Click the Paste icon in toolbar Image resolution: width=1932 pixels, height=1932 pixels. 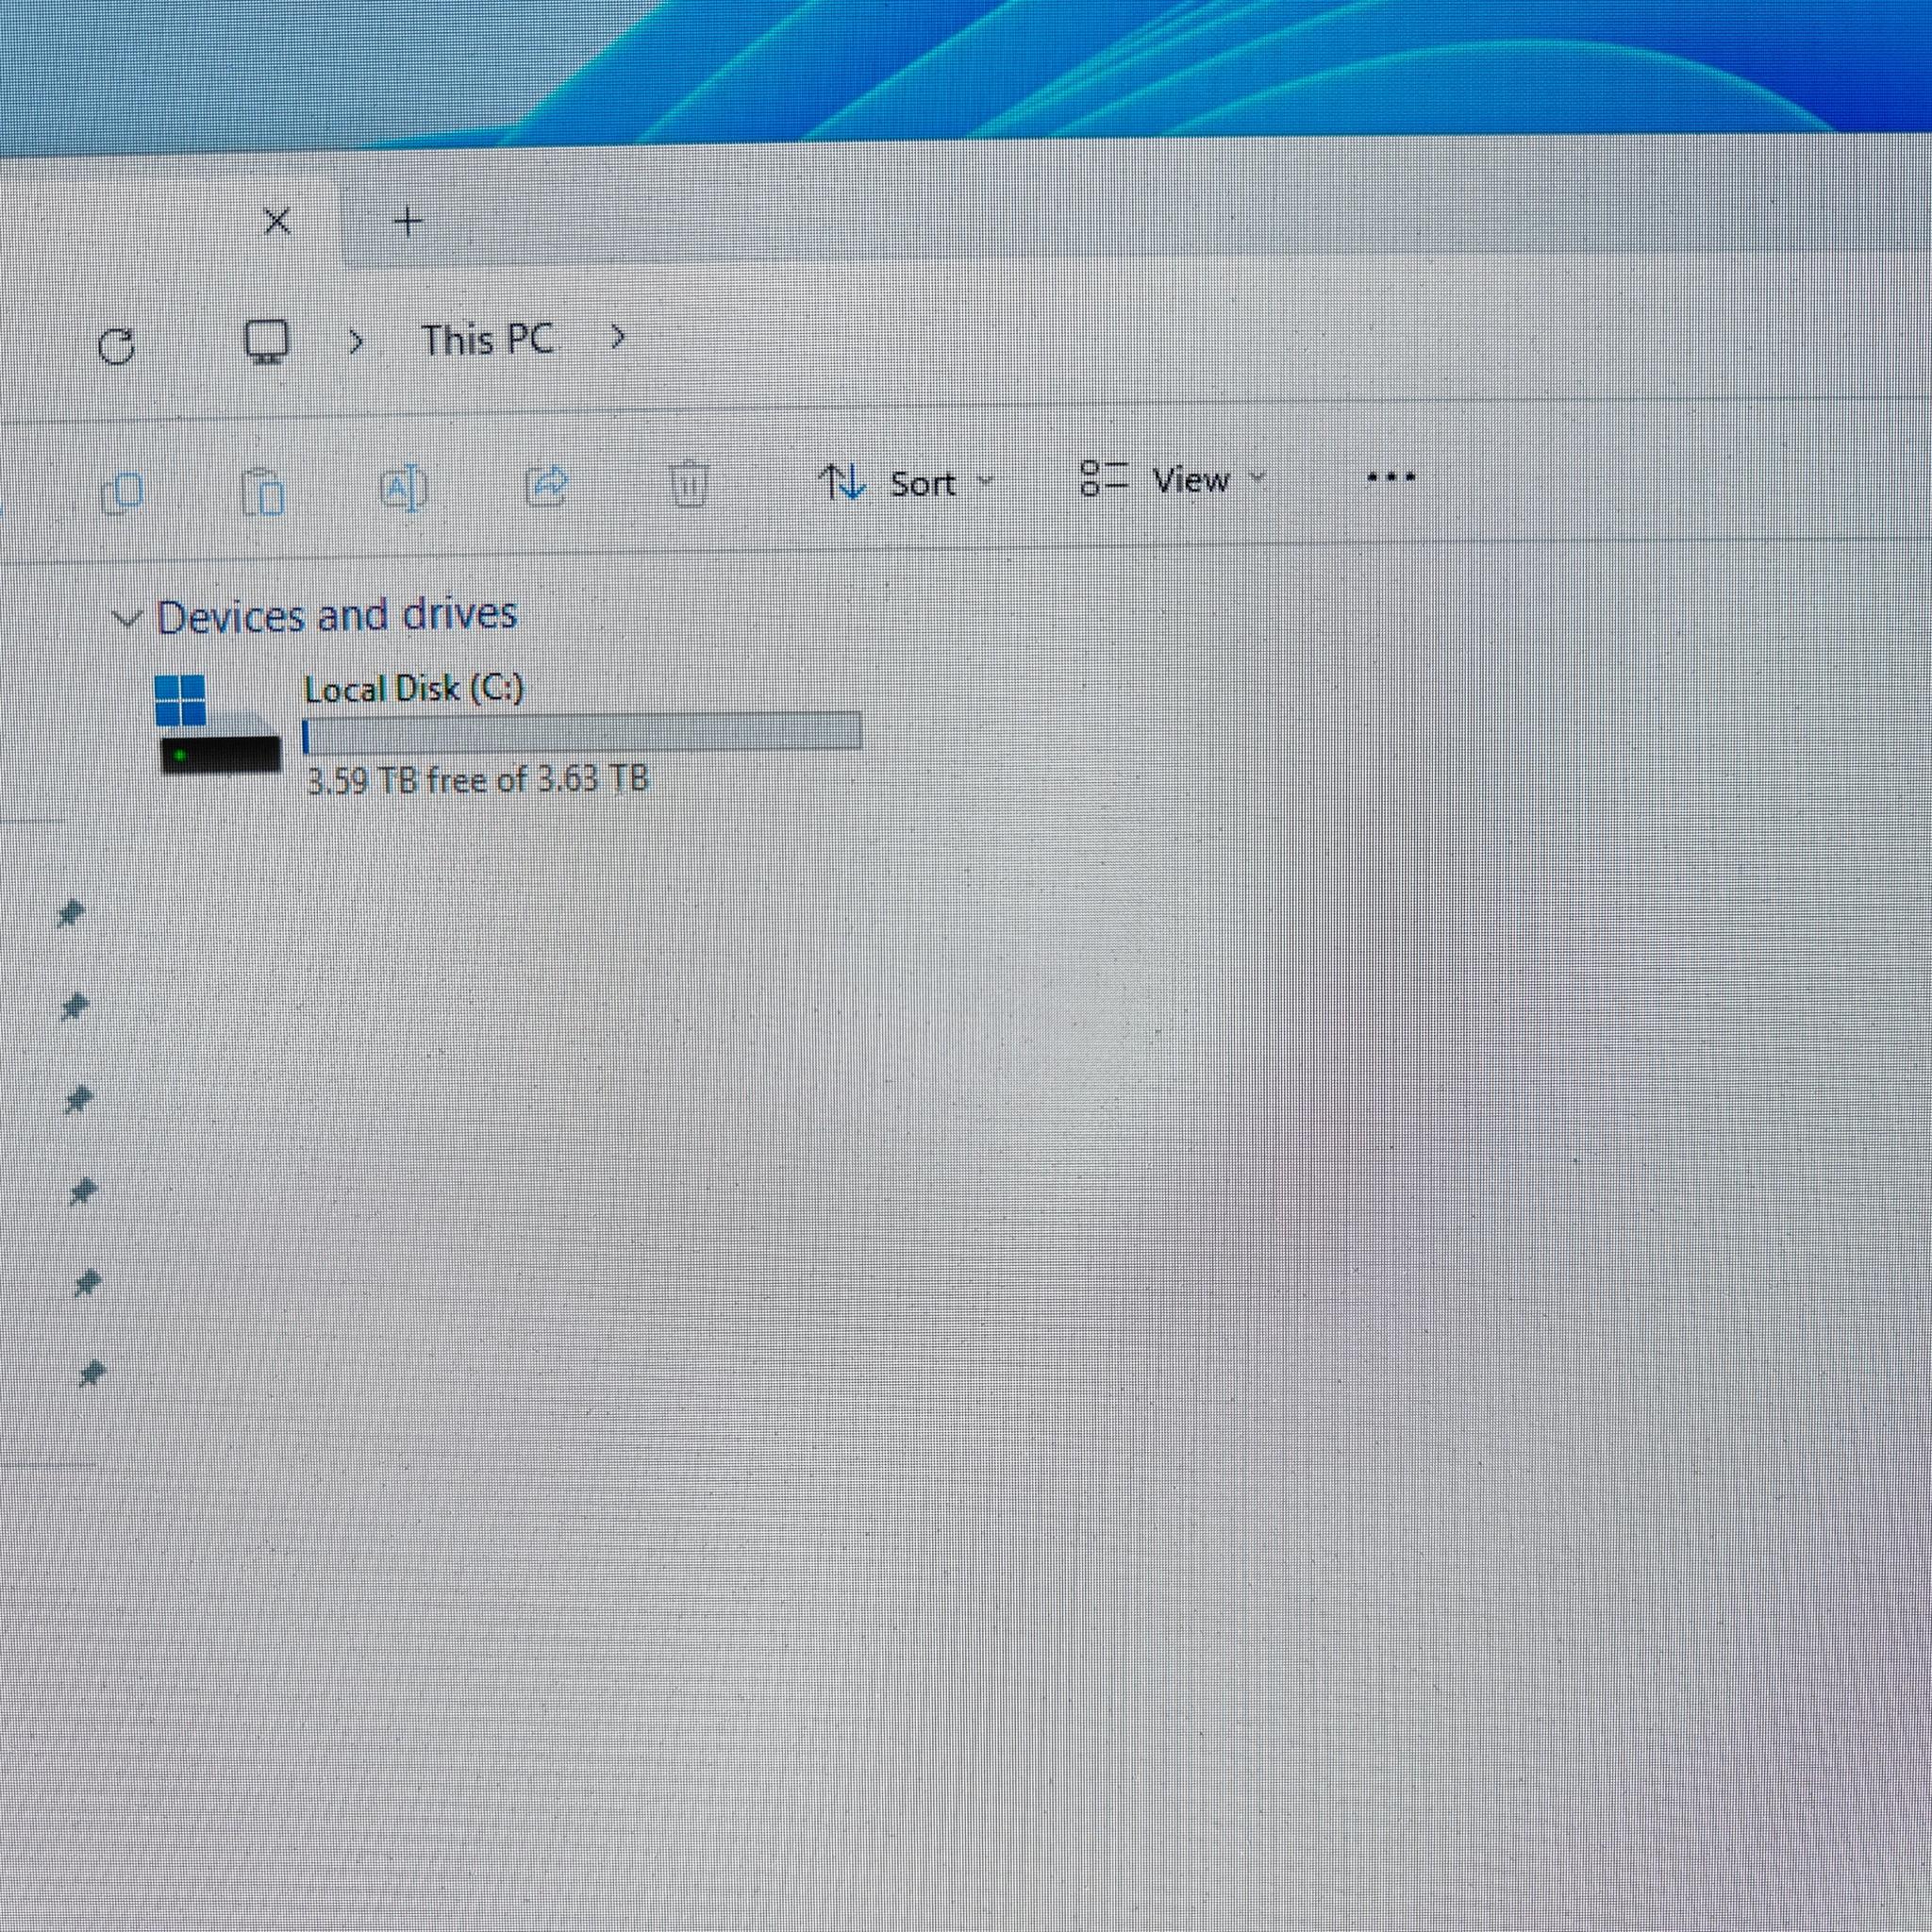263,491
